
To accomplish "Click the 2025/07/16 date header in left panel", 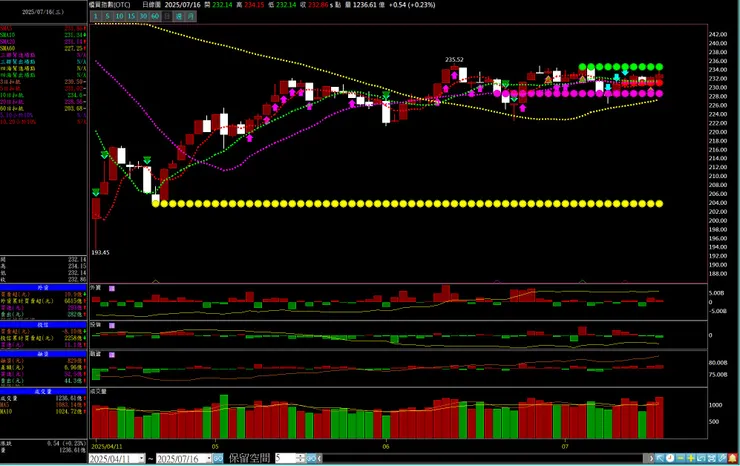I will point(42,11).
